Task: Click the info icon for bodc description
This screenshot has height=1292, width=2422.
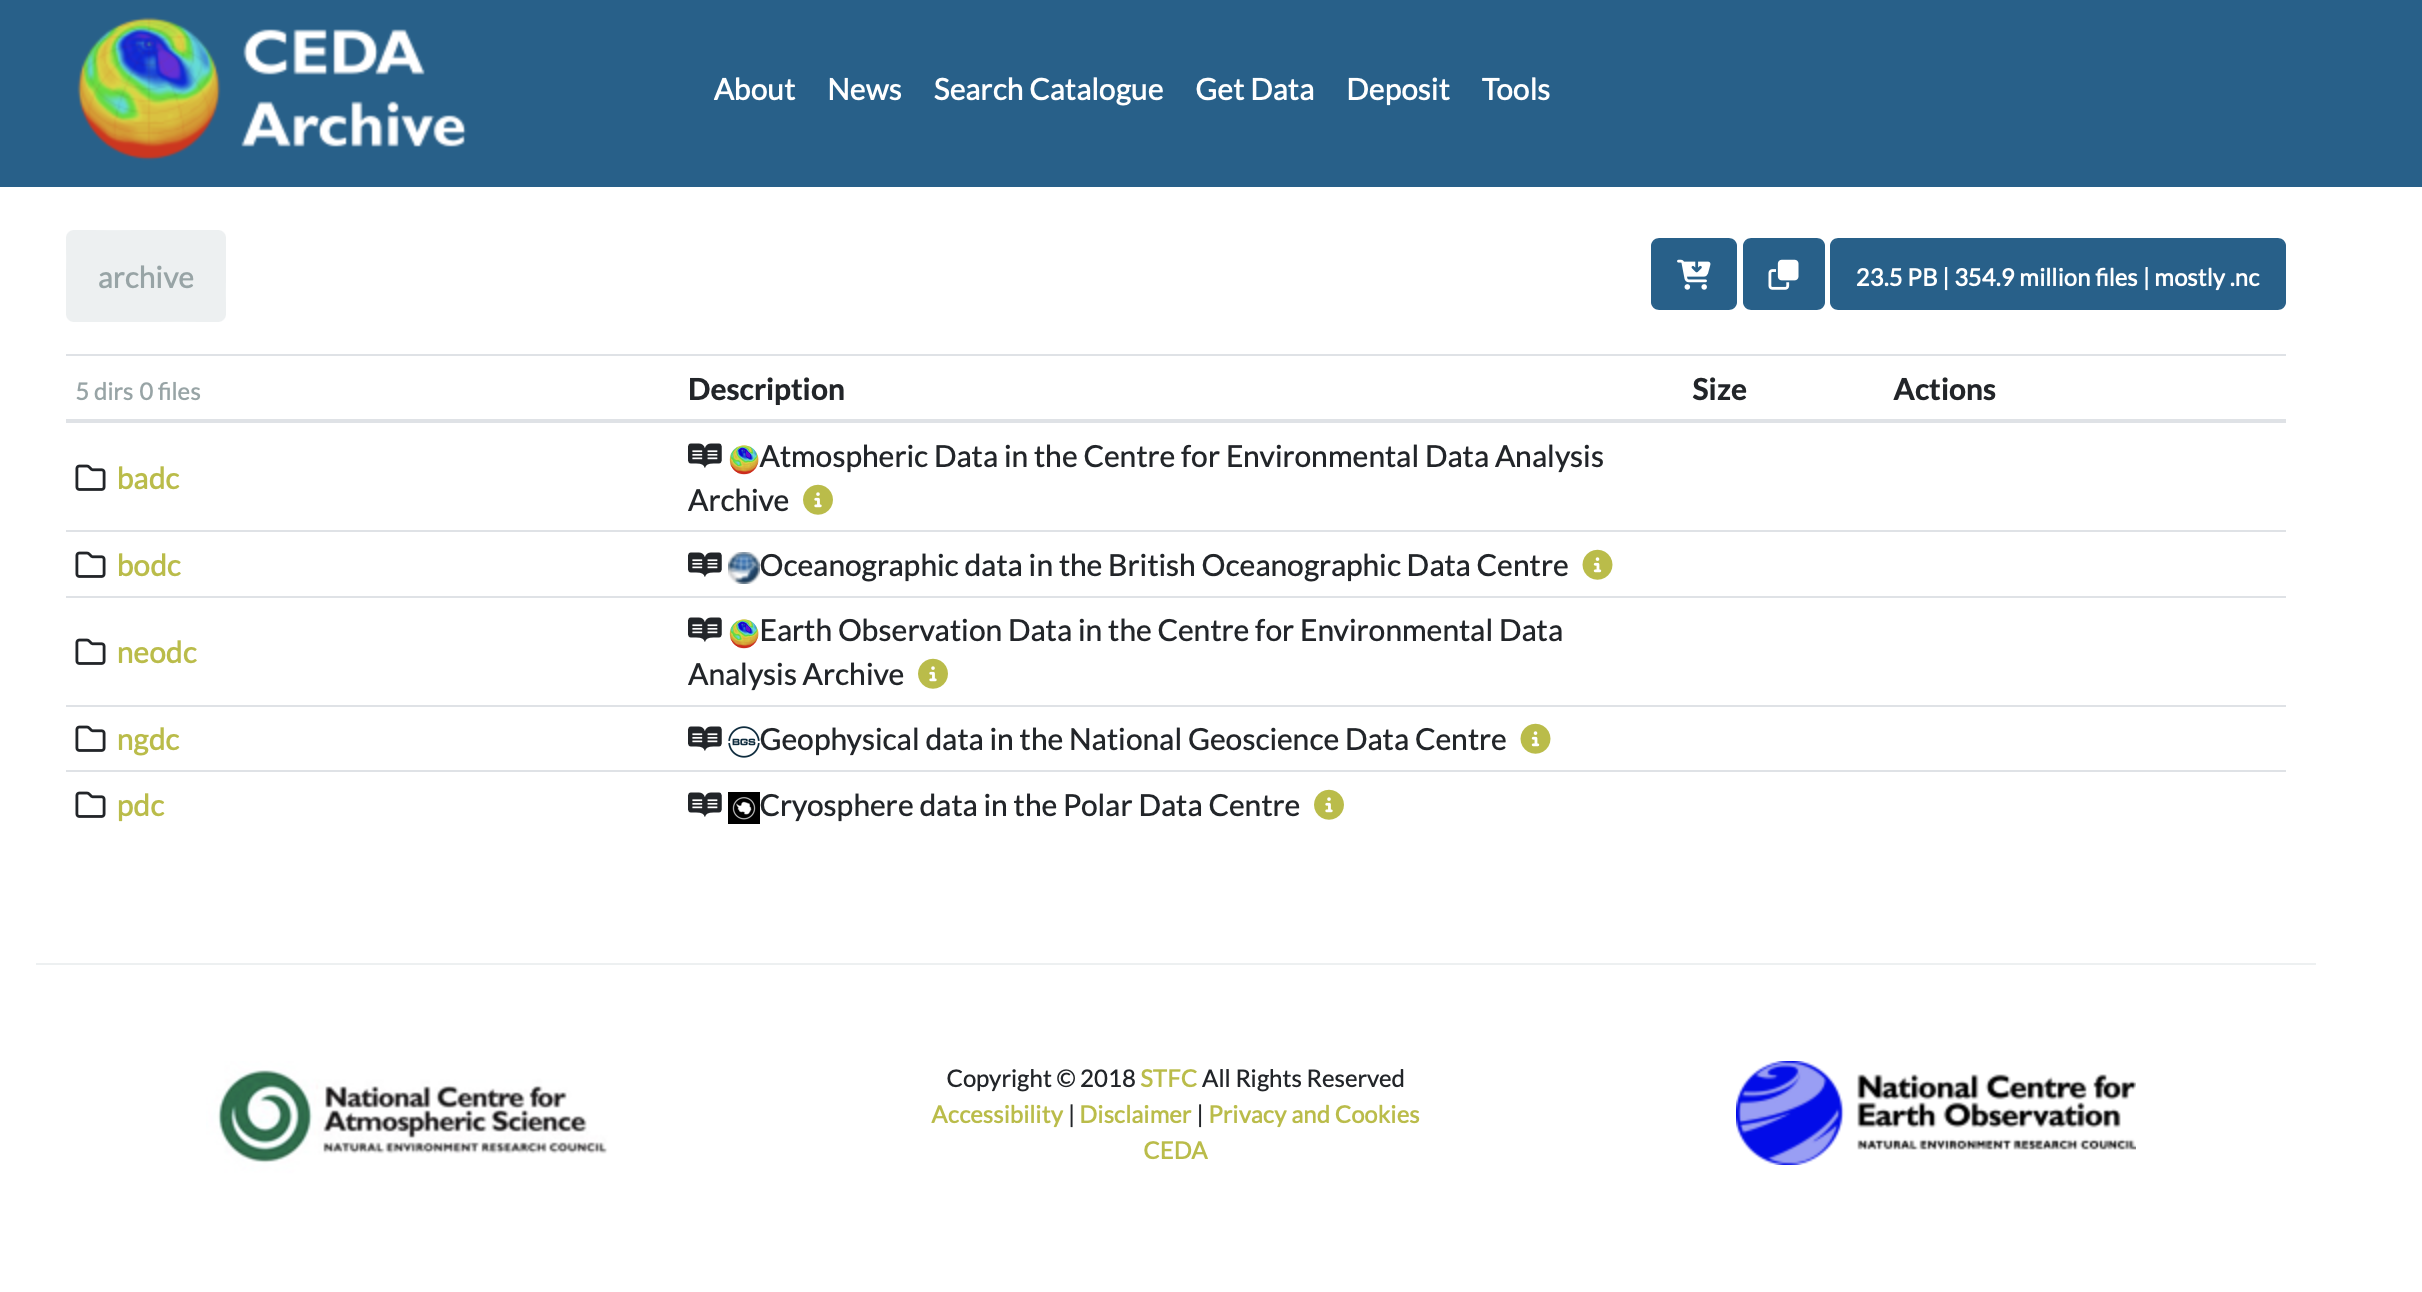Action: pos(1597,565)
